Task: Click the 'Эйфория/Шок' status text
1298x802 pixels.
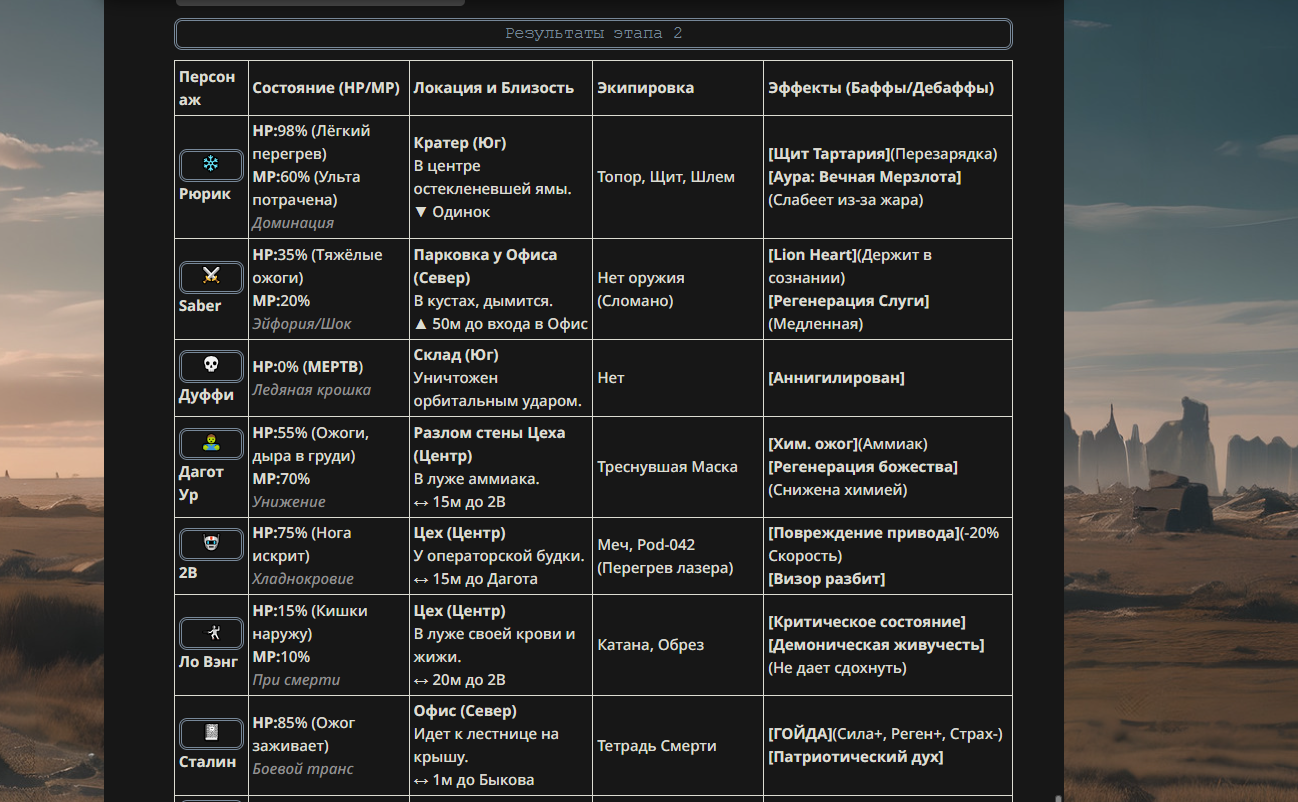Action: [x=302, y=324]
